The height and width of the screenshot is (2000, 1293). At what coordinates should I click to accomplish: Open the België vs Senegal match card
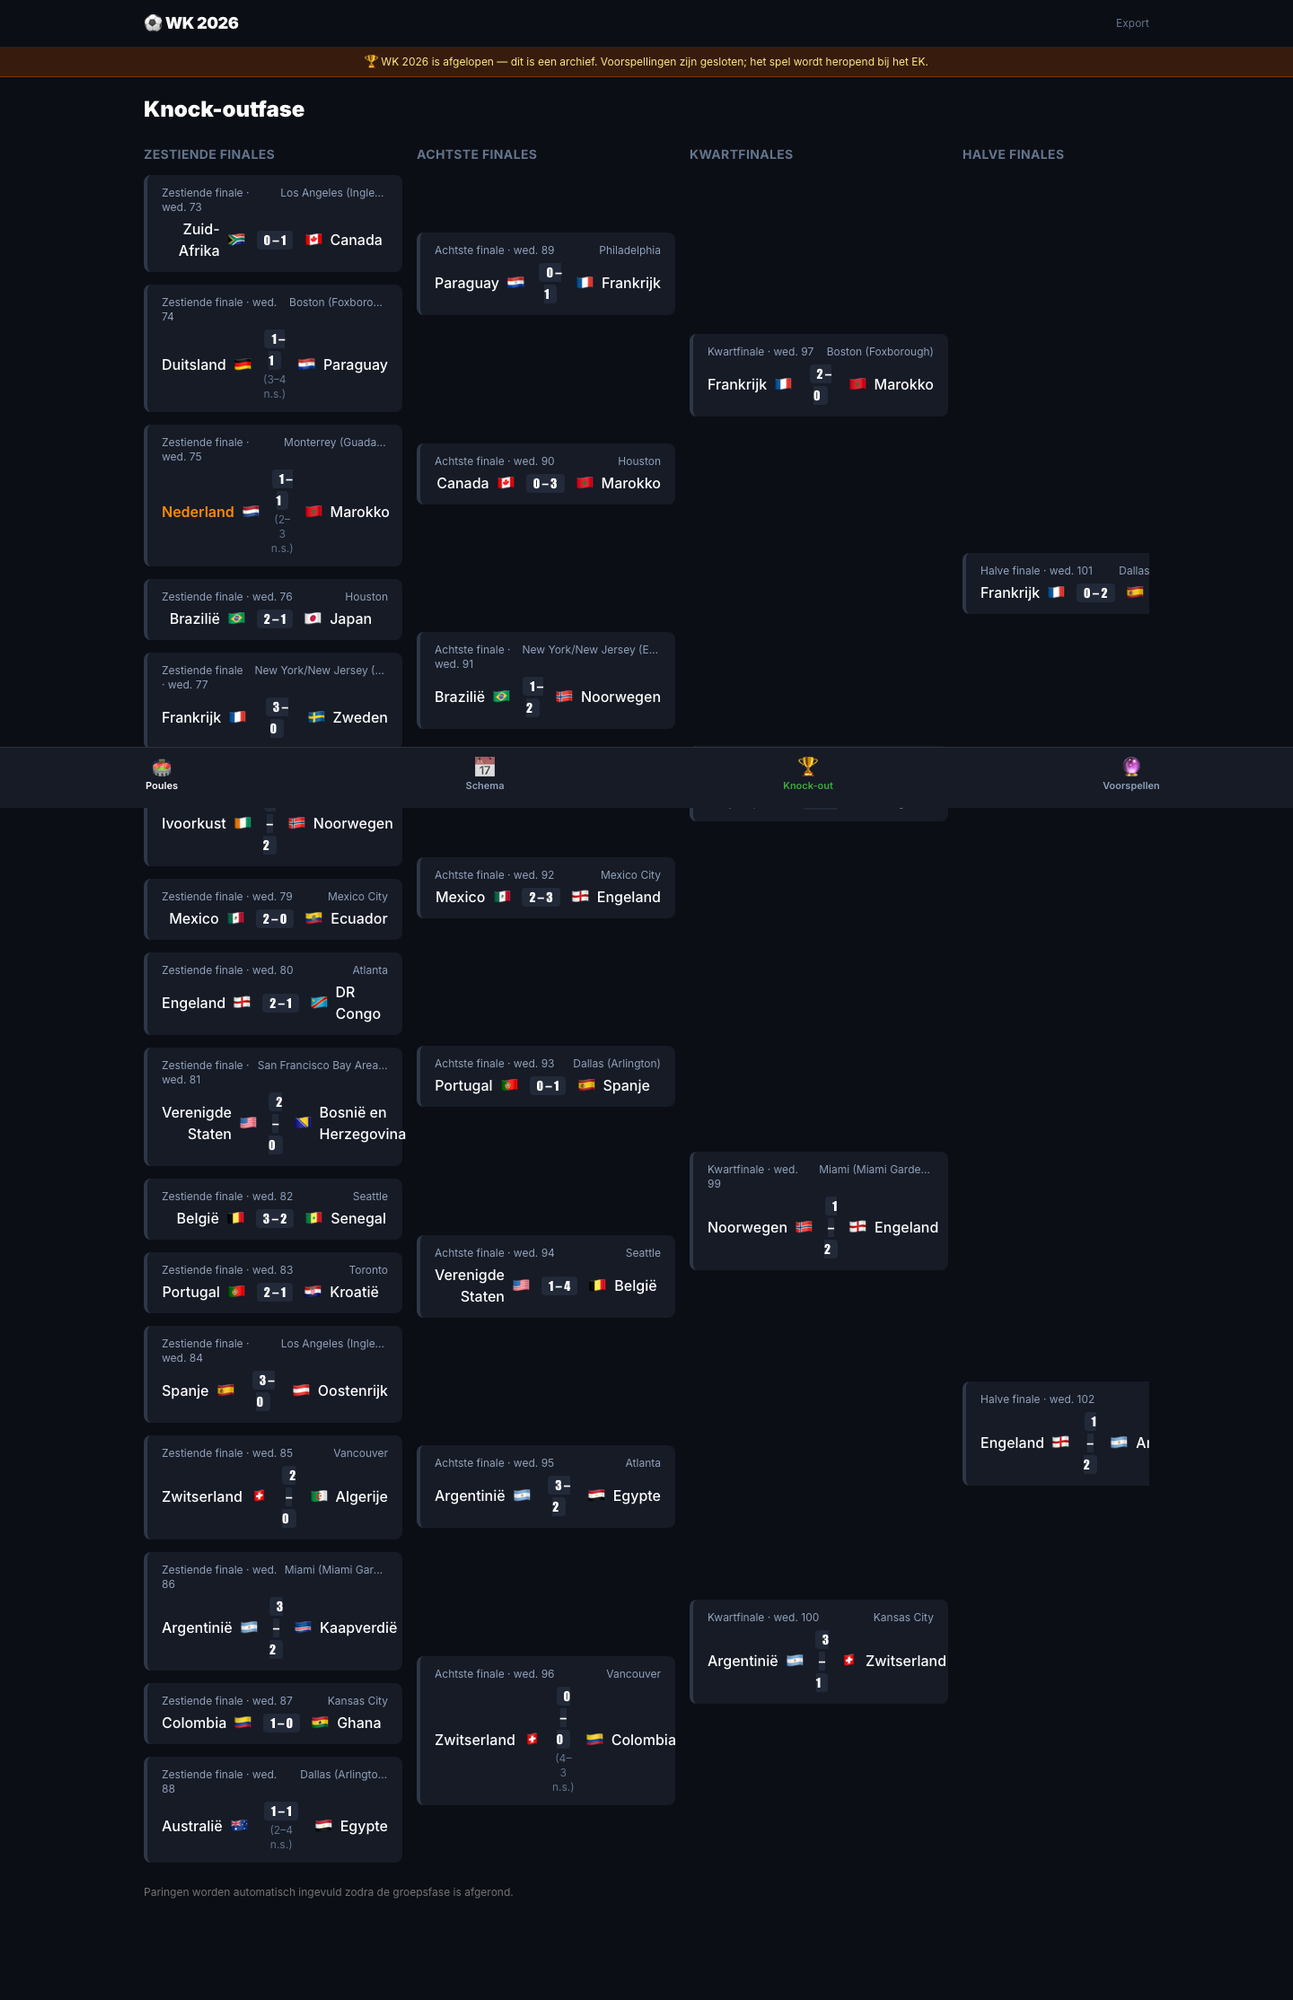click(x=273, y=1209)
